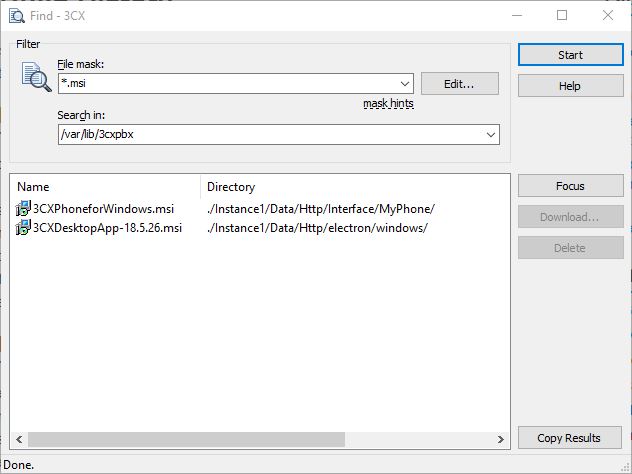Viewport: 632px width, 474px height.
Task: Click the horizontal scrollbar thumb in results
Action: [x=185, y=439]
